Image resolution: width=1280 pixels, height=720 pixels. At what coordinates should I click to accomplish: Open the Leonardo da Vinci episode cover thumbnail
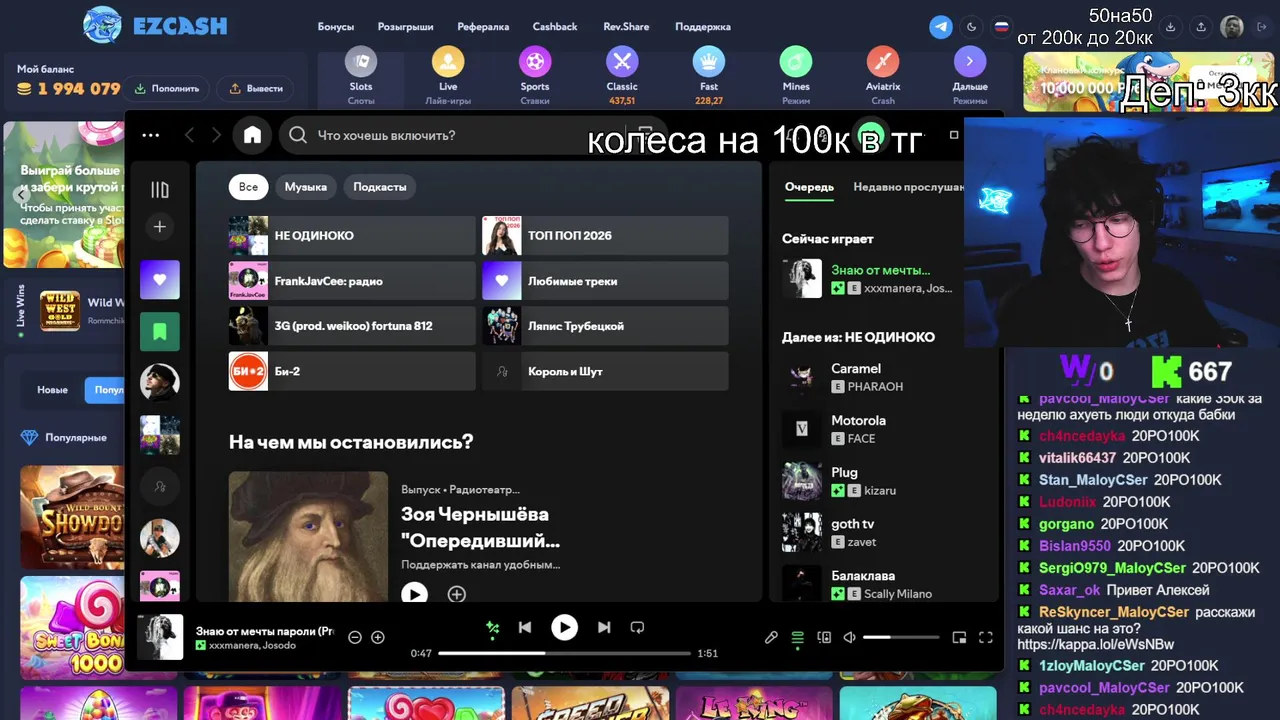point(308,537)
